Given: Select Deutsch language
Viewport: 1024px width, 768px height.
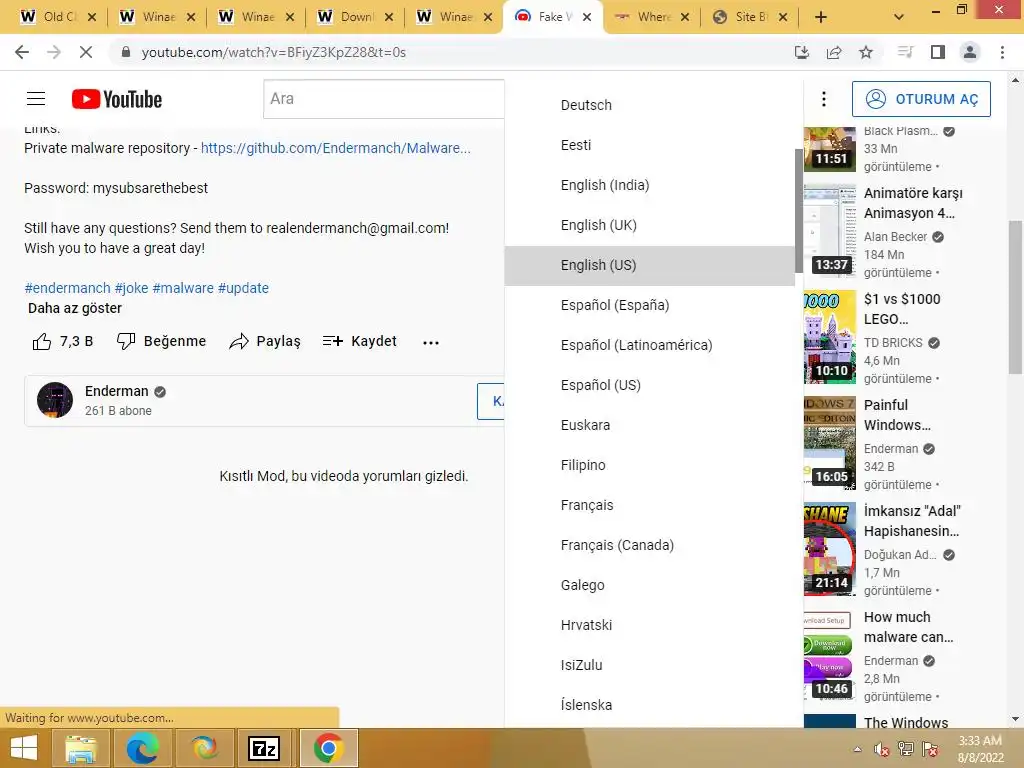Looking at the screenshot, I should (x=649, y=105).
